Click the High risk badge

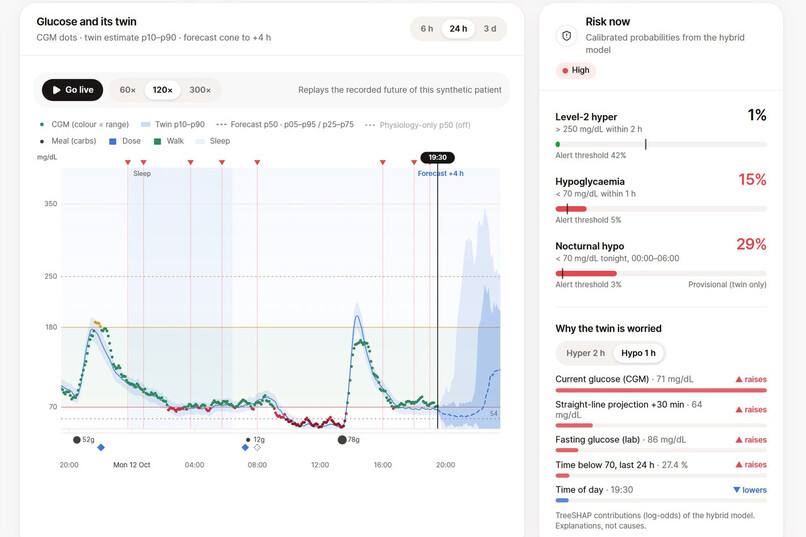click(576, 70)
